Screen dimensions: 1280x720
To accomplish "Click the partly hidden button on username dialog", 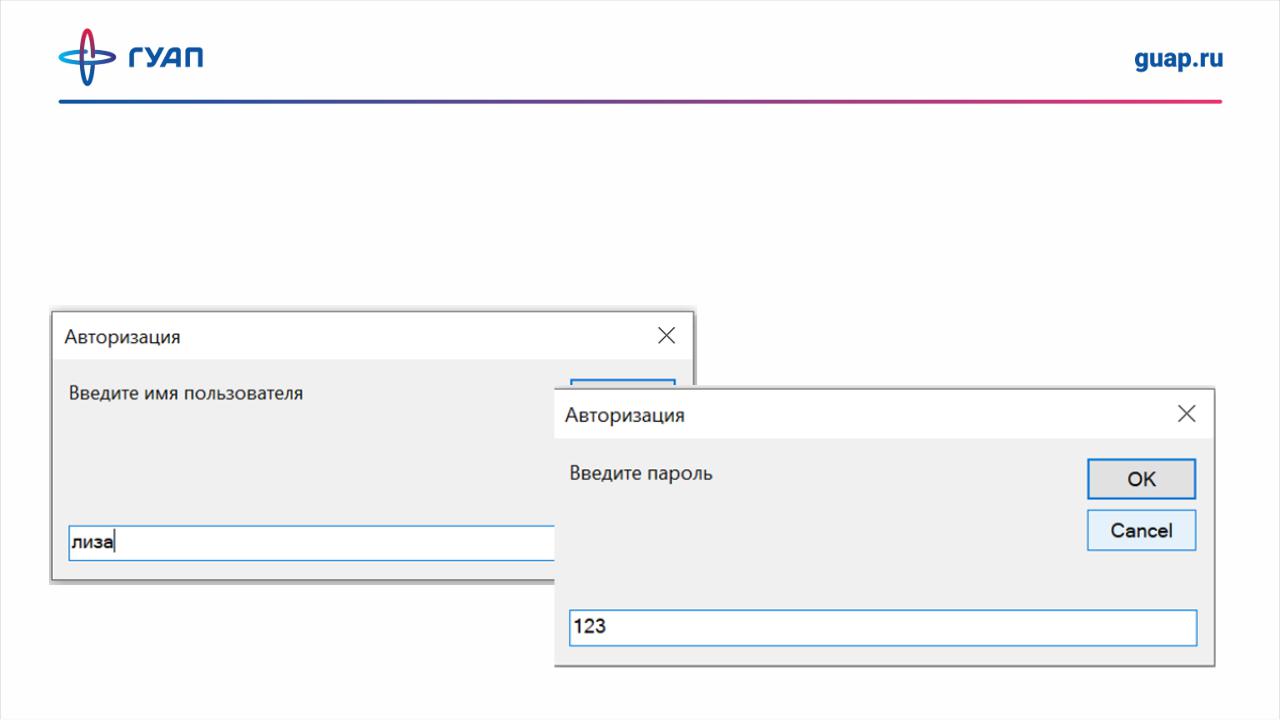I will pos(622,382).
